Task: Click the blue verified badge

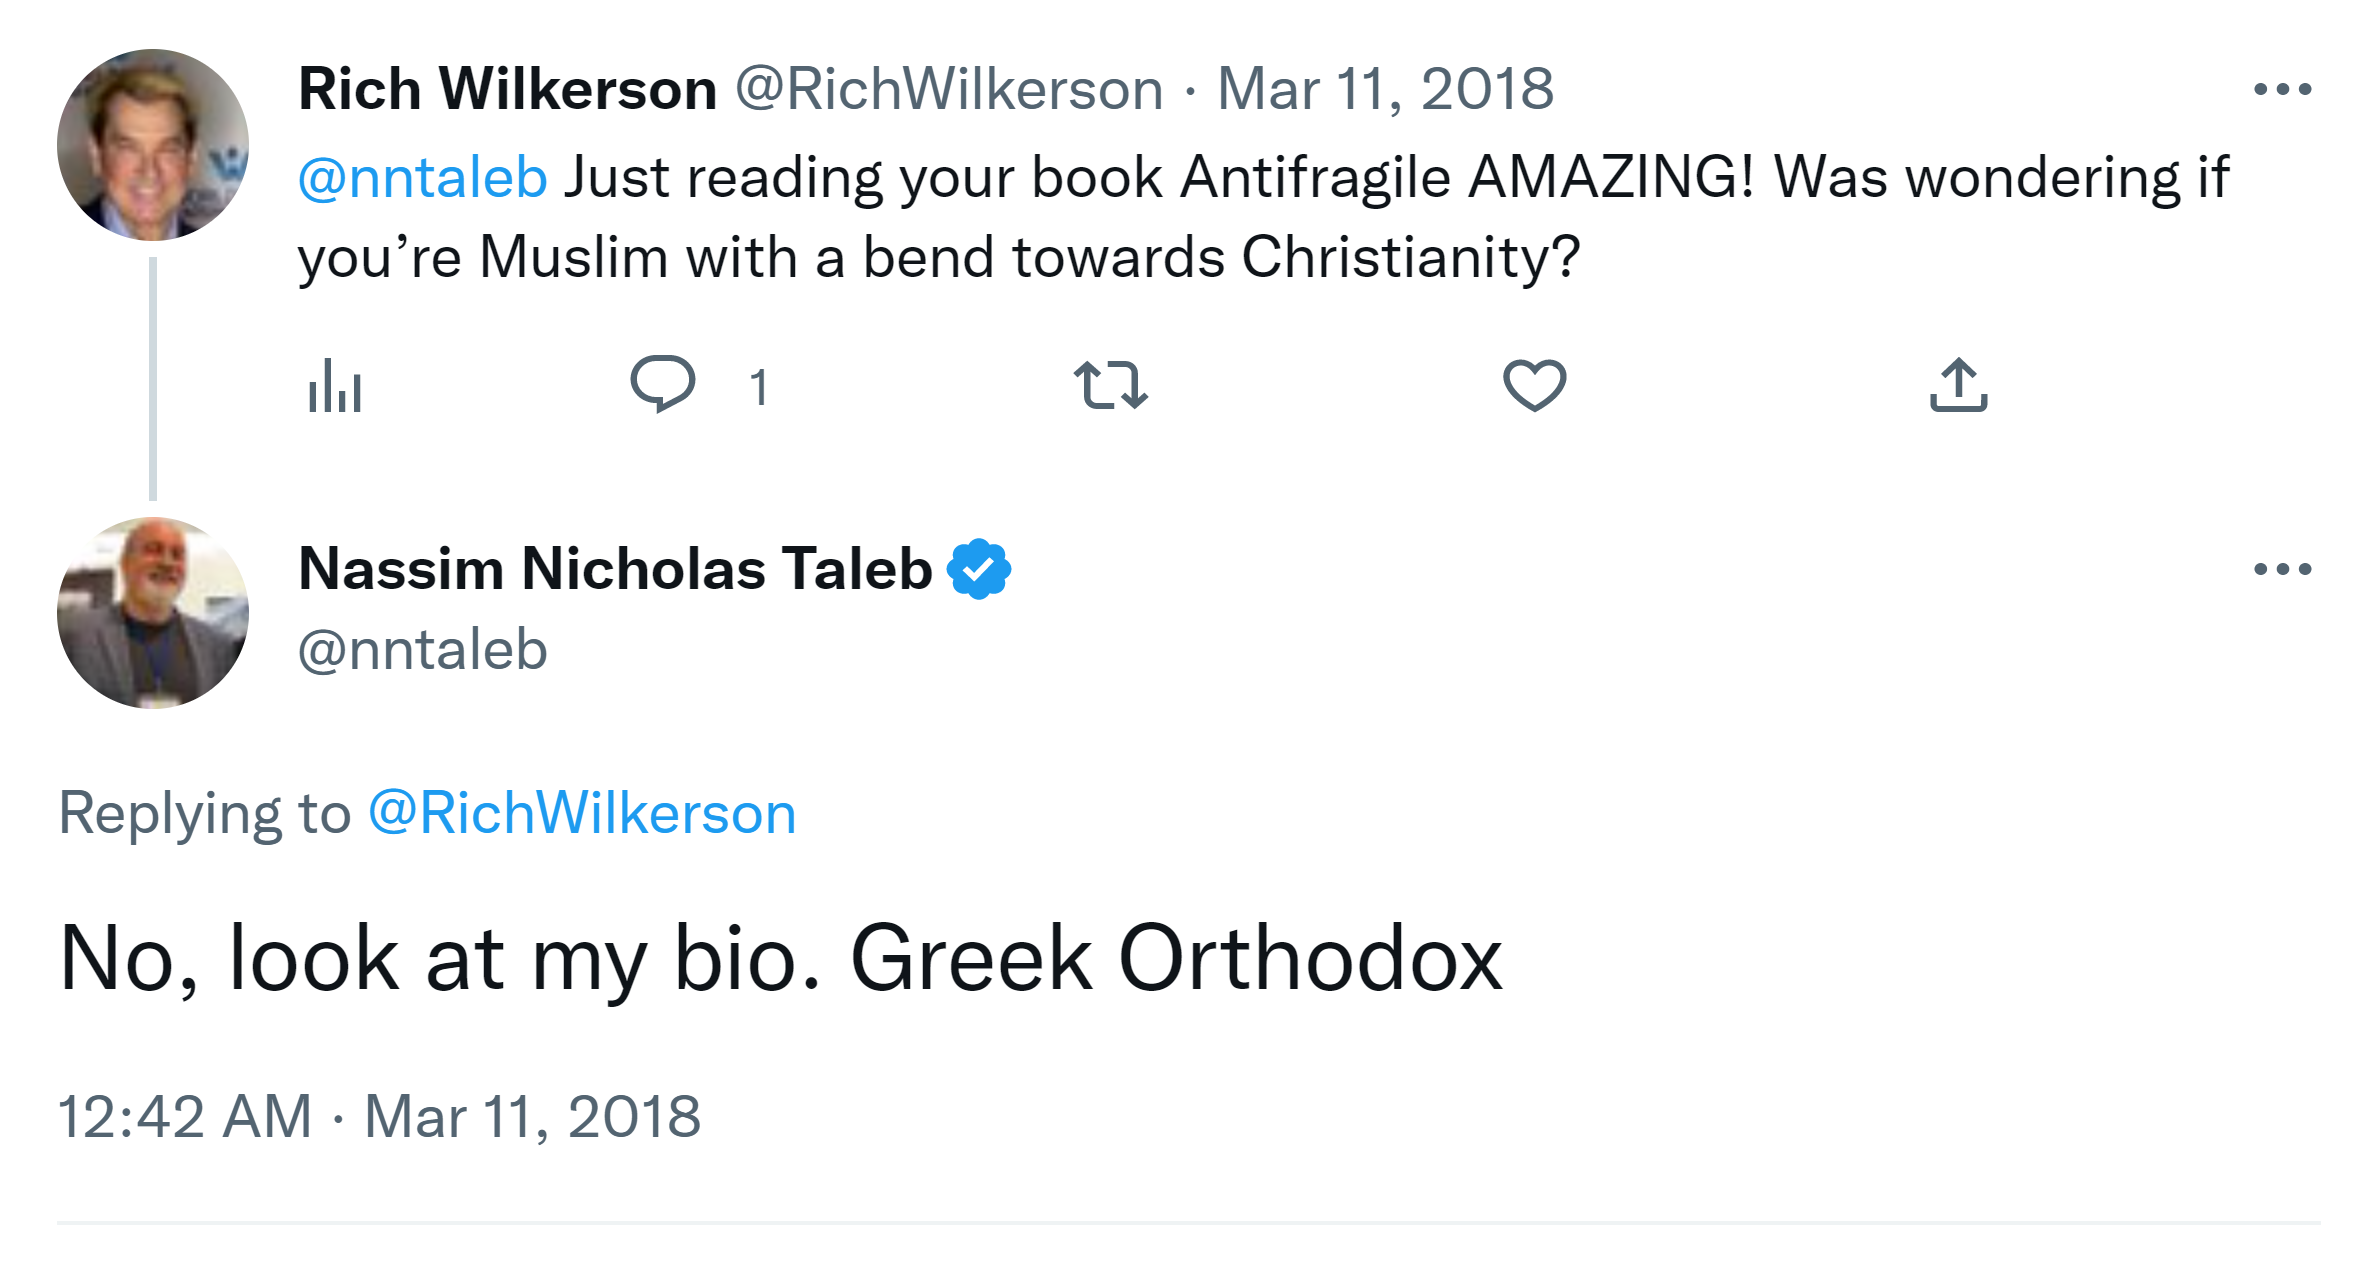Action: pyautogui.click(x=979, y=569)
